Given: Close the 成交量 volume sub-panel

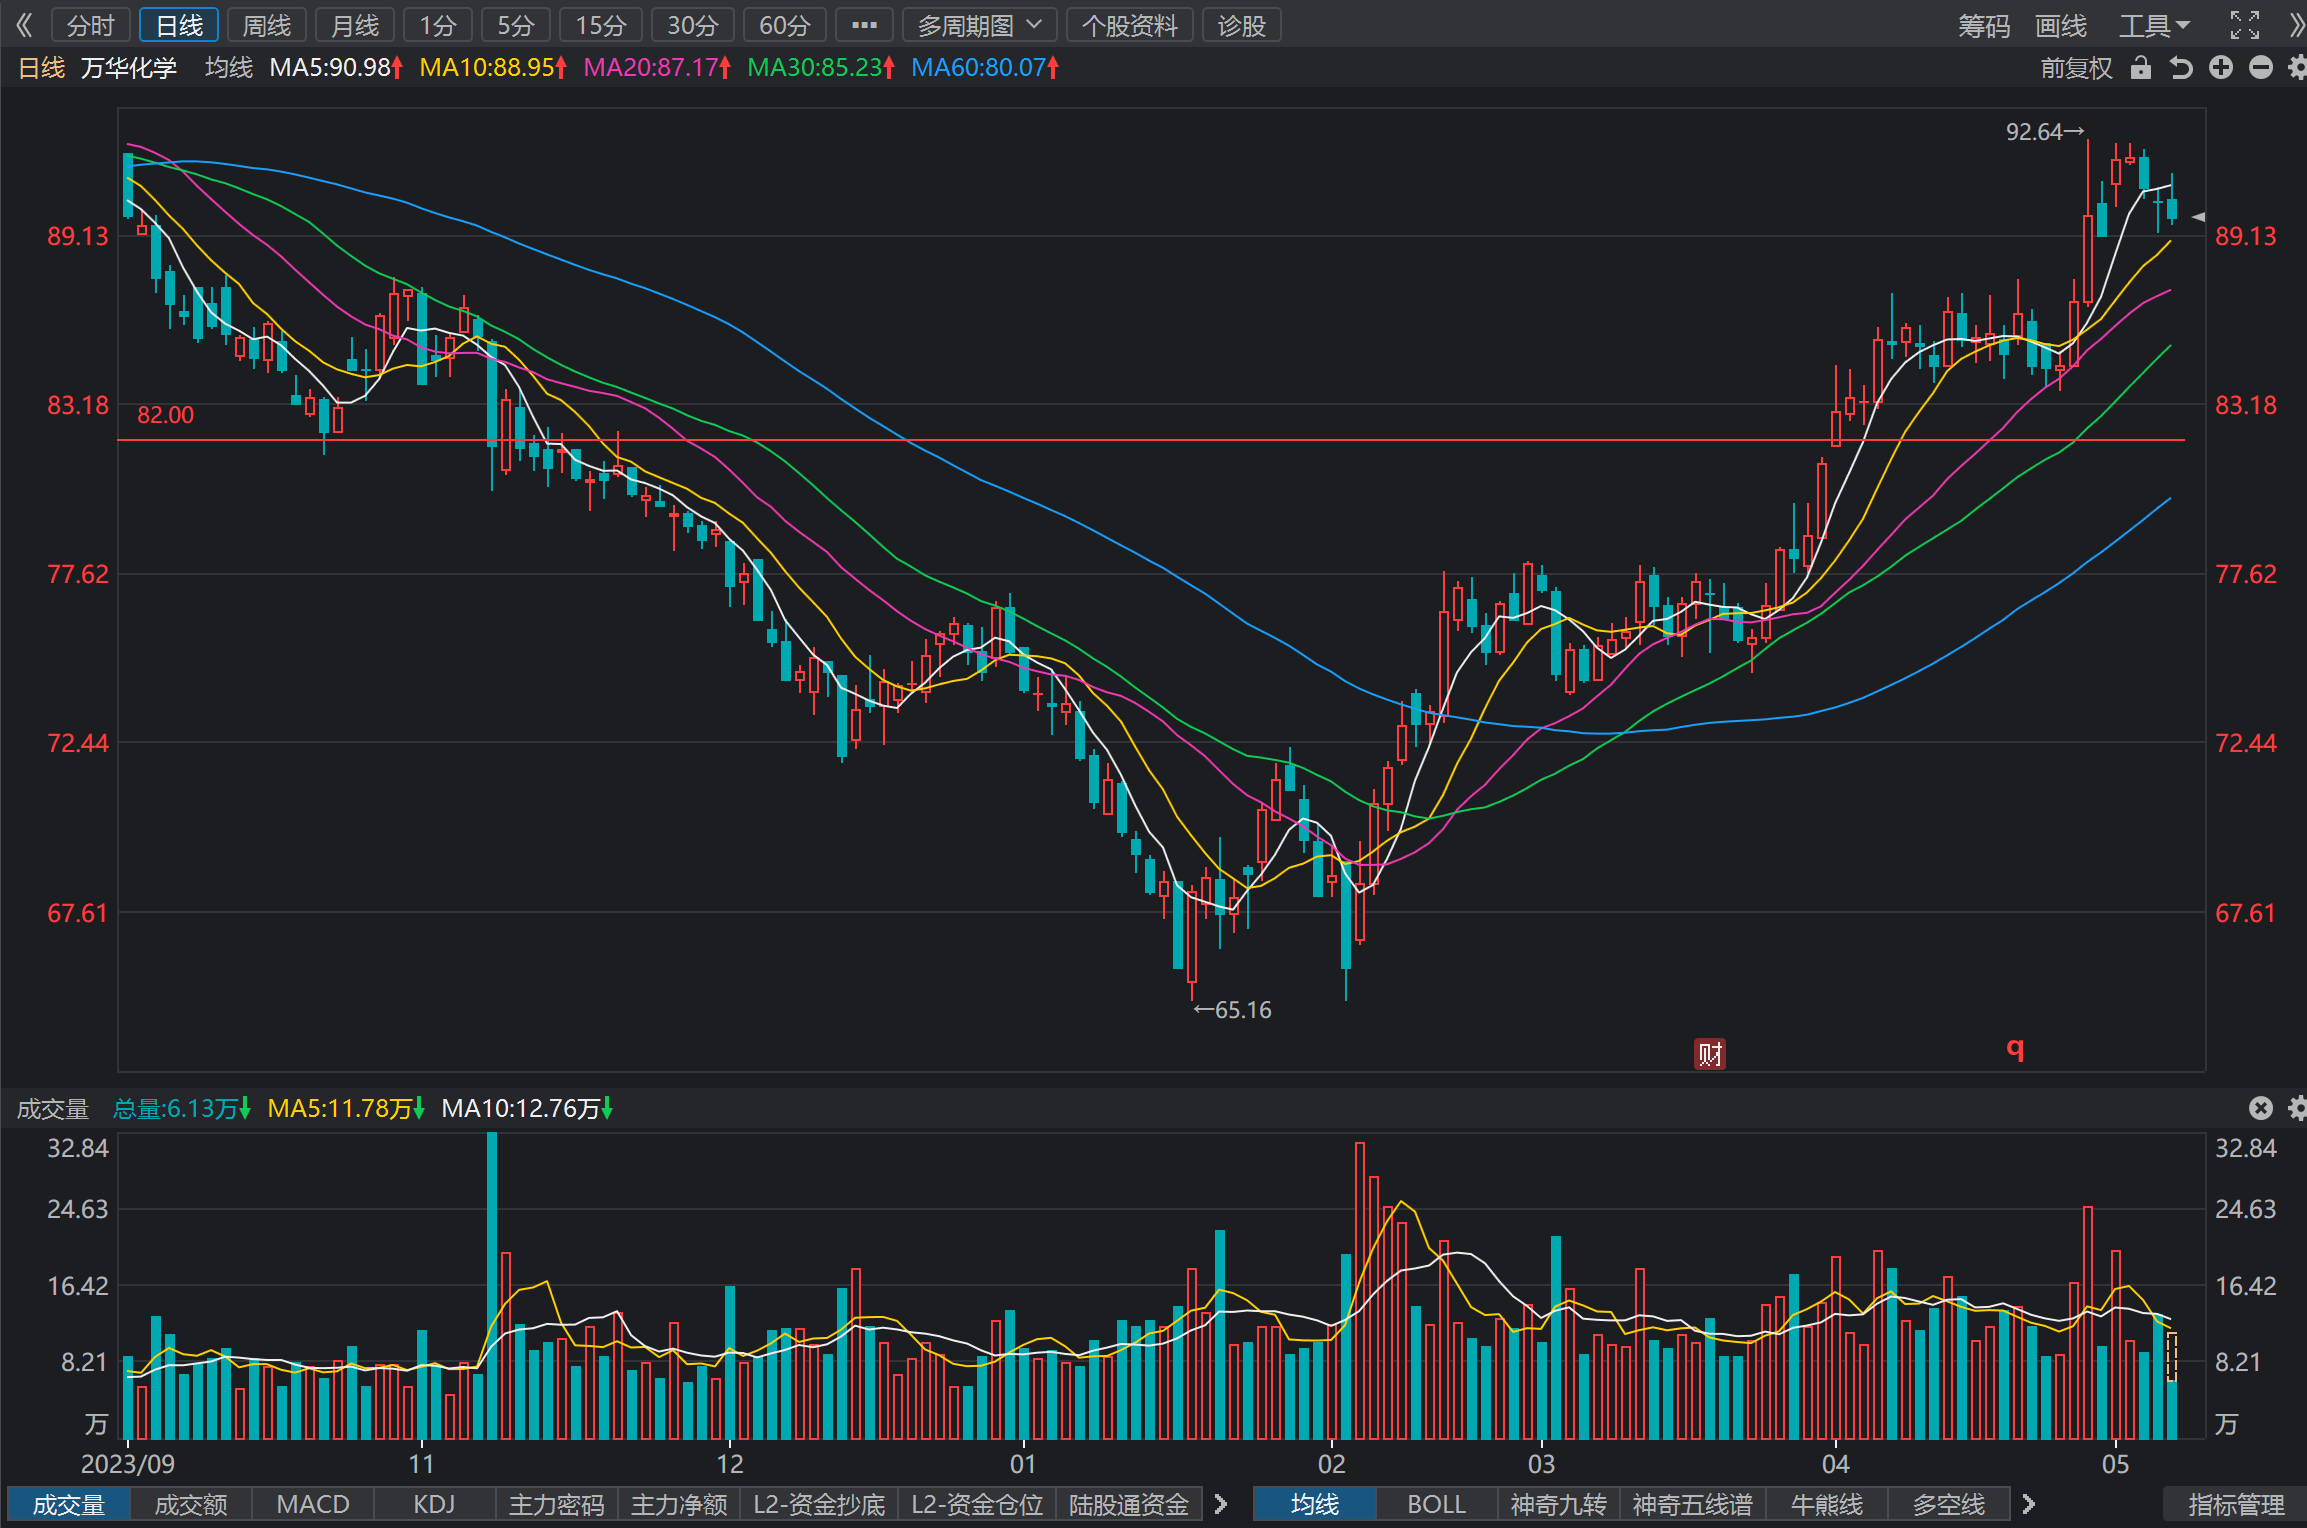Looking at the screenshot, I should [2261, 1108].
